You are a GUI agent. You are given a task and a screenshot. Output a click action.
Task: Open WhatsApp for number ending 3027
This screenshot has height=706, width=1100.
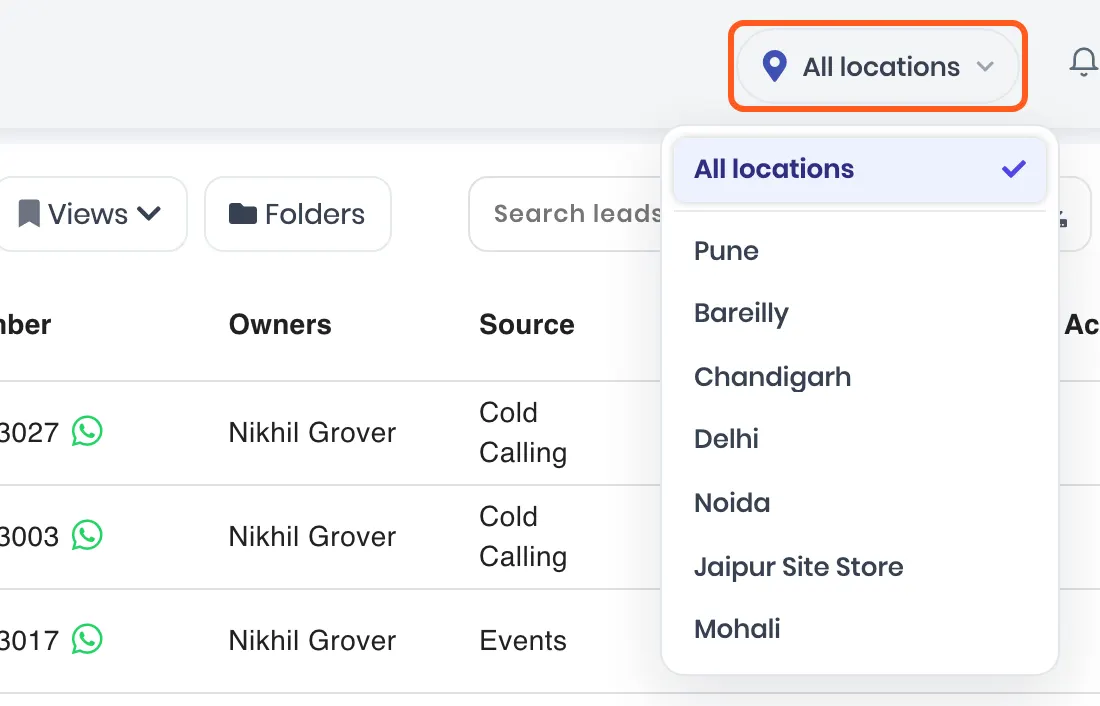(x=87, y=432)
